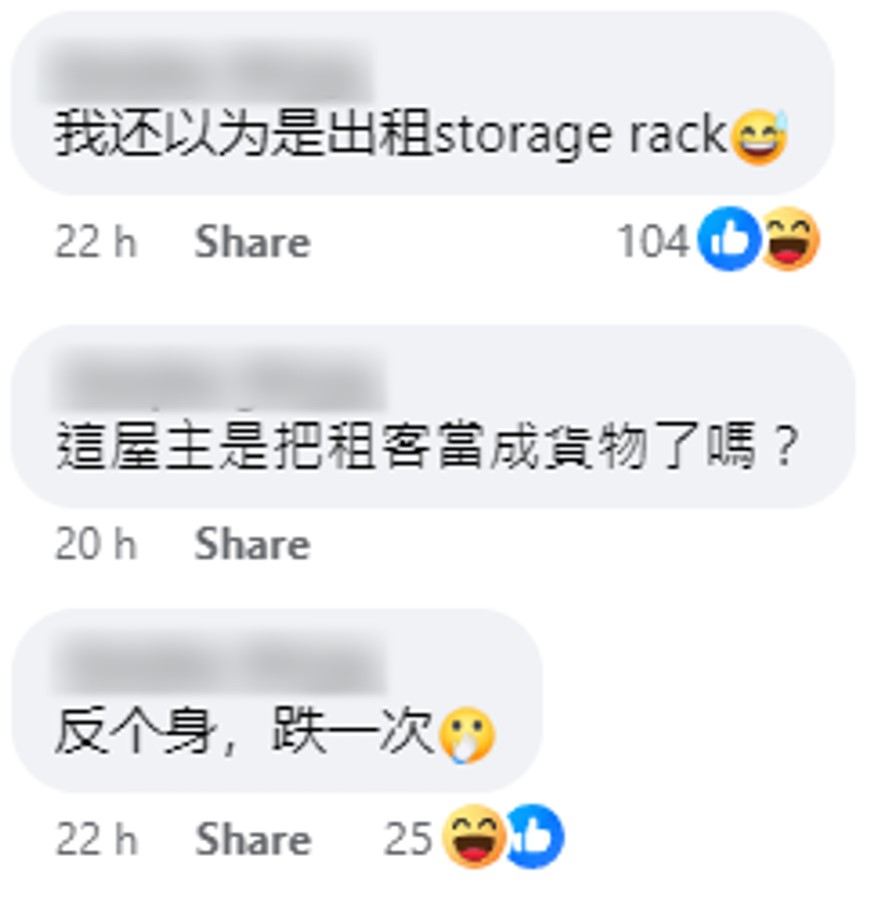
Task: Share the 這屋主是把租客當成貨物了嗎 comment
Action: pos(252,544)
